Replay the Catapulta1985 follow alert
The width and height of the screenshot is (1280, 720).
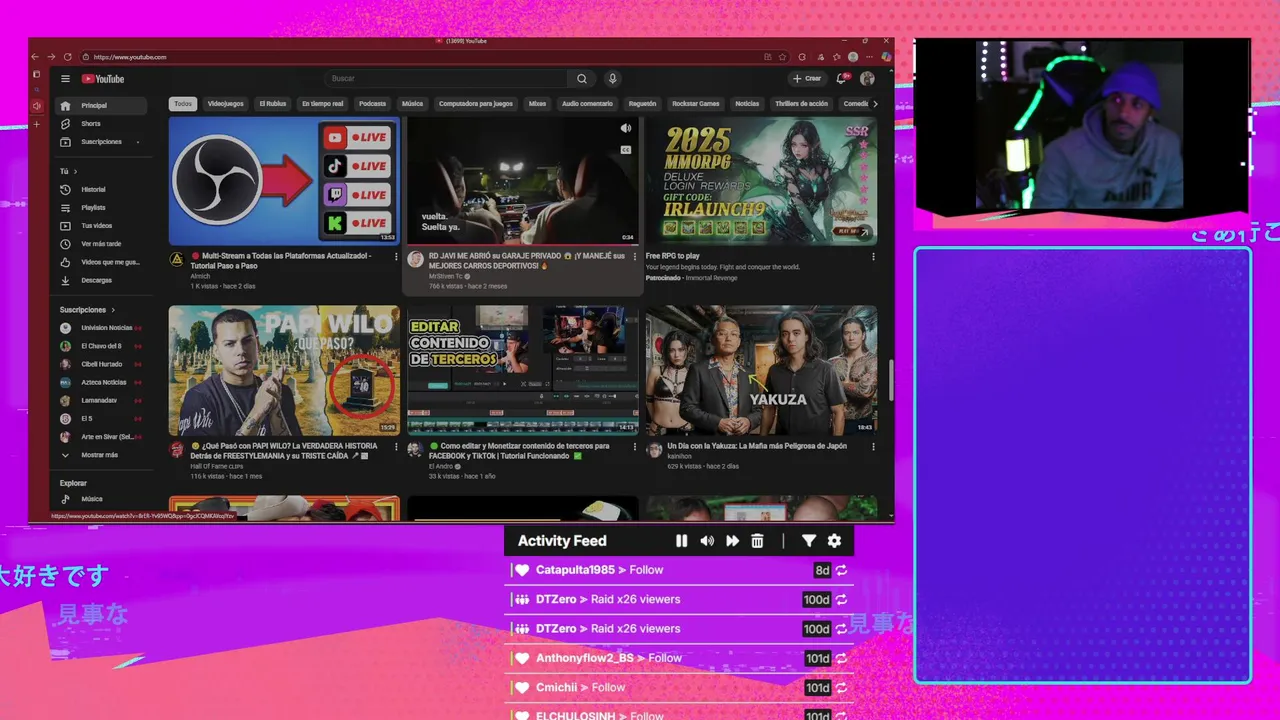[x=841, y=570]
